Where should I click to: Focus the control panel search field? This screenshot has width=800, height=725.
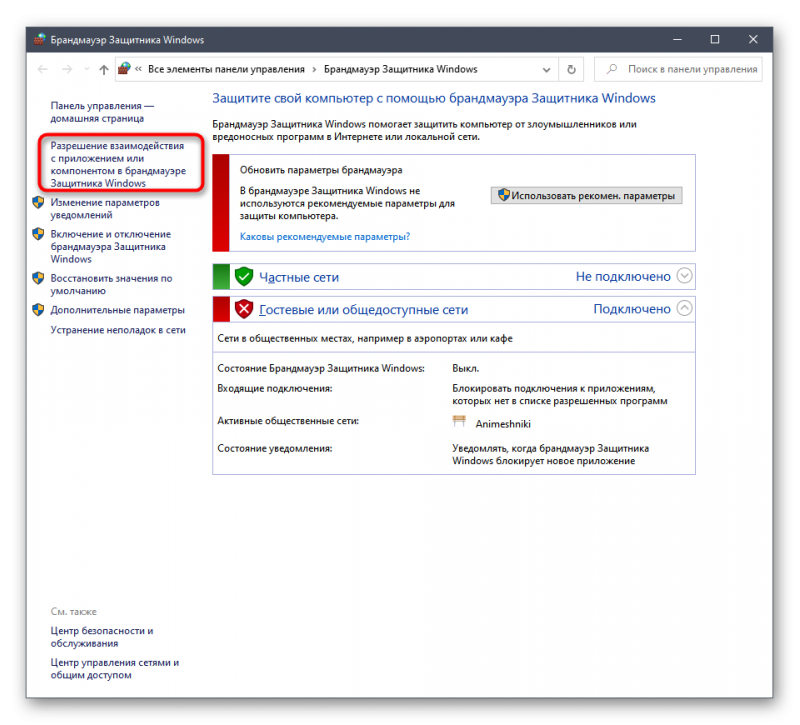[x=678, y=69]
